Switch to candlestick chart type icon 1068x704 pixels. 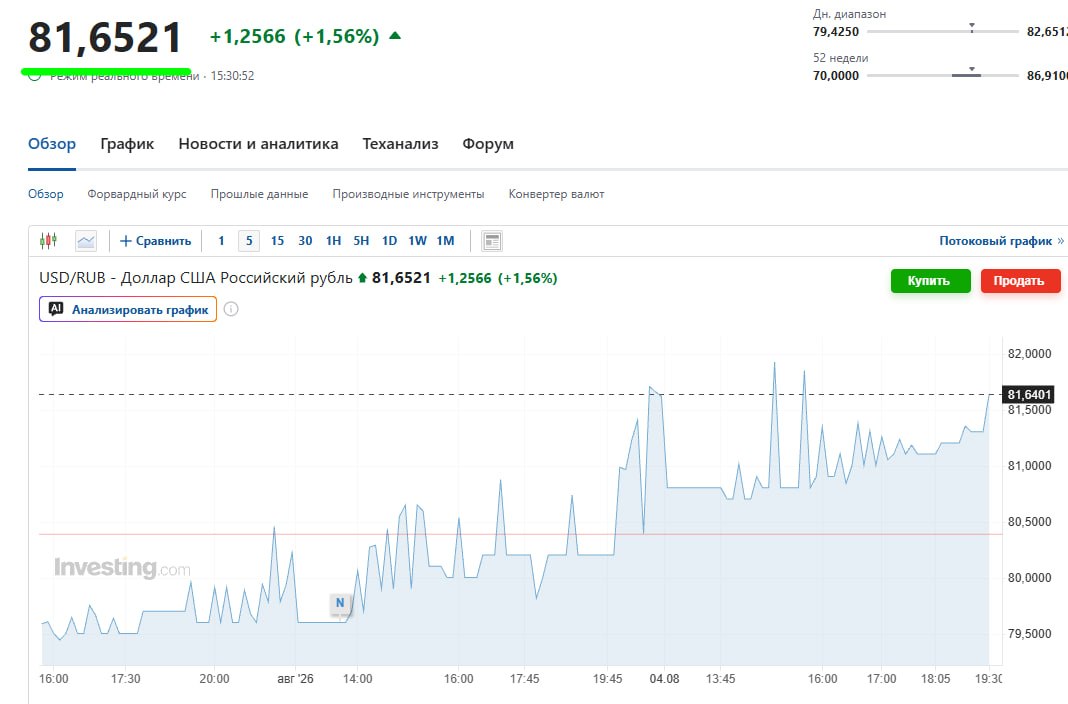coord(48,240)
